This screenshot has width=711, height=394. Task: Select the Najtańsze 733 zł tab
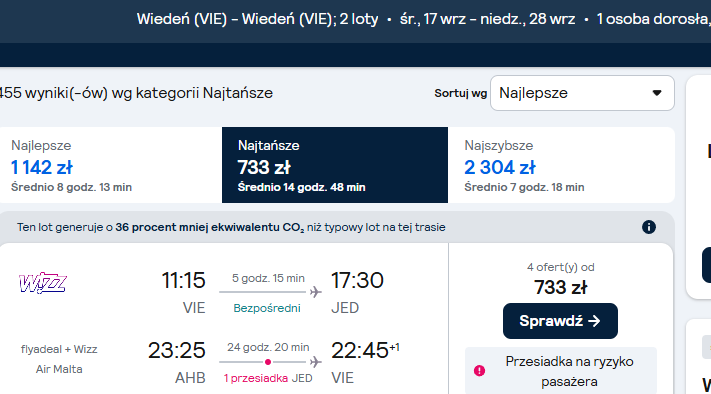point(335,165)
